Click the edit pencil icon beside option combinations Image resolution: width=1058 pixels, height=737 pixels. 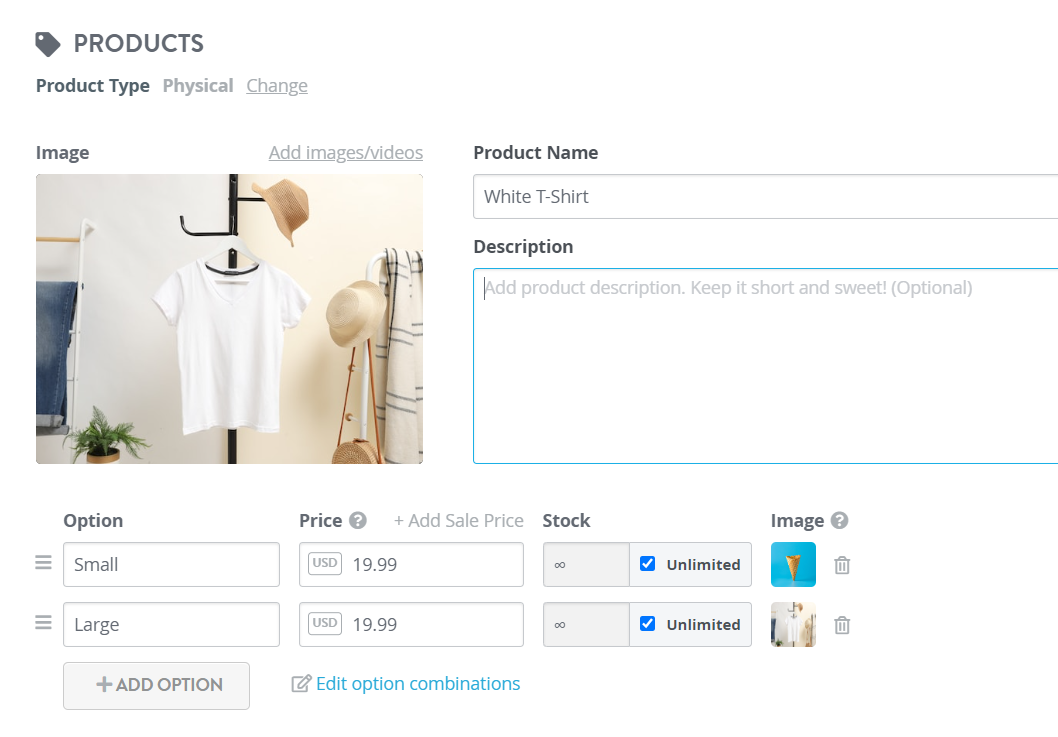[x=301, y=684]
